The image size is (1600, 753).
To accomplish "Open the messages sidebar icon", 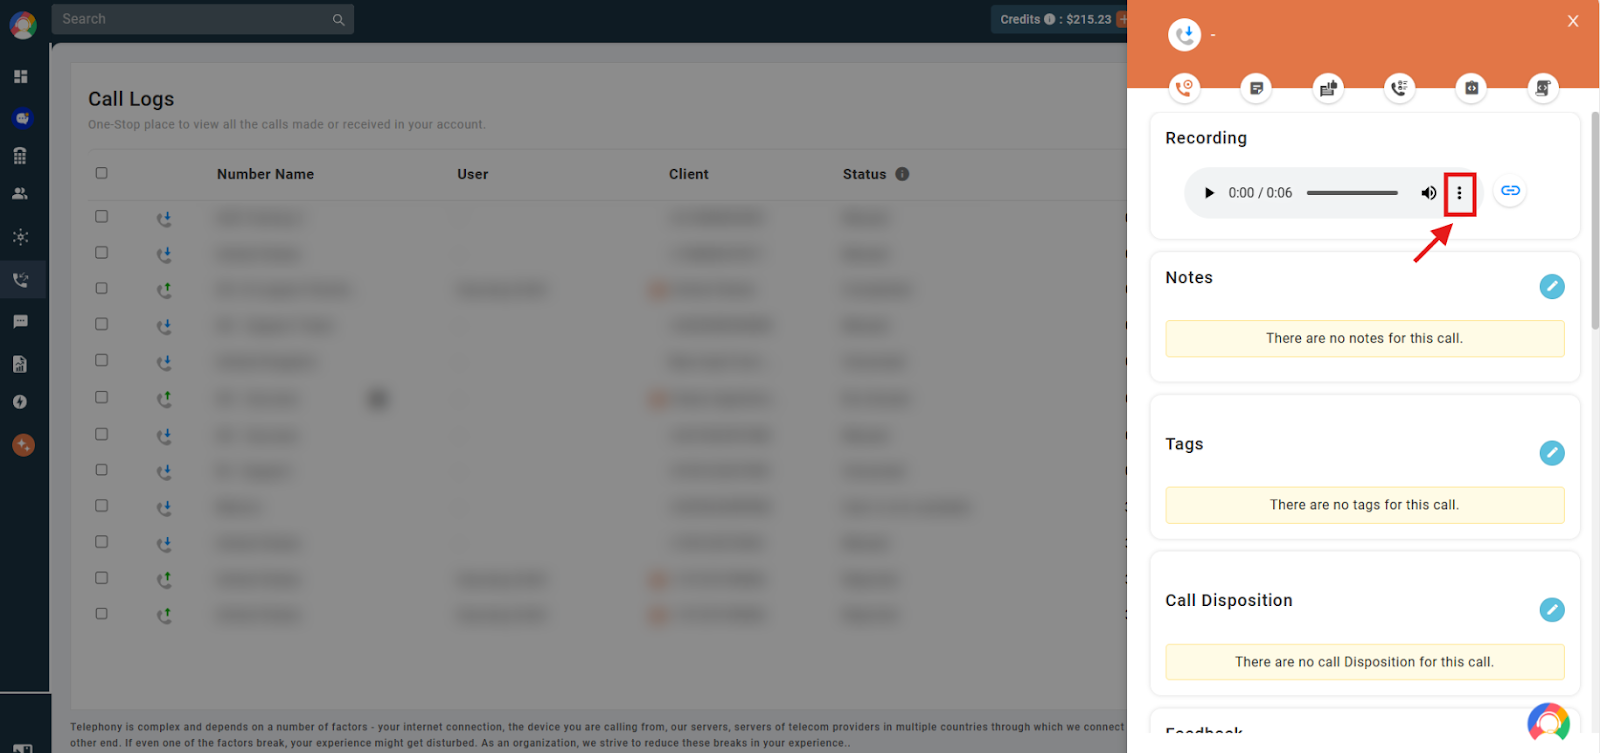I will pyautogui.click(x=20, y=322).
